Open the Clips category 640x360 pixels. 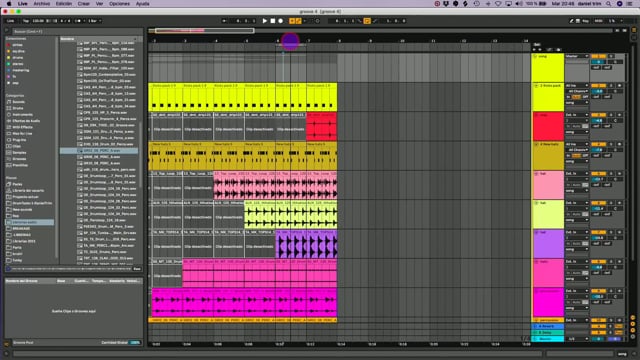point(17,146)
